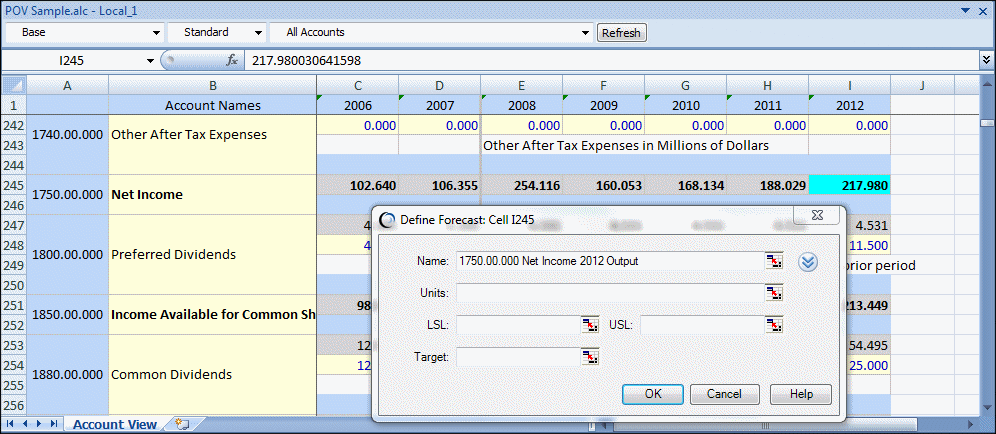Select row 242 header
Screen dimensions: 996x434
click(14, 125)
